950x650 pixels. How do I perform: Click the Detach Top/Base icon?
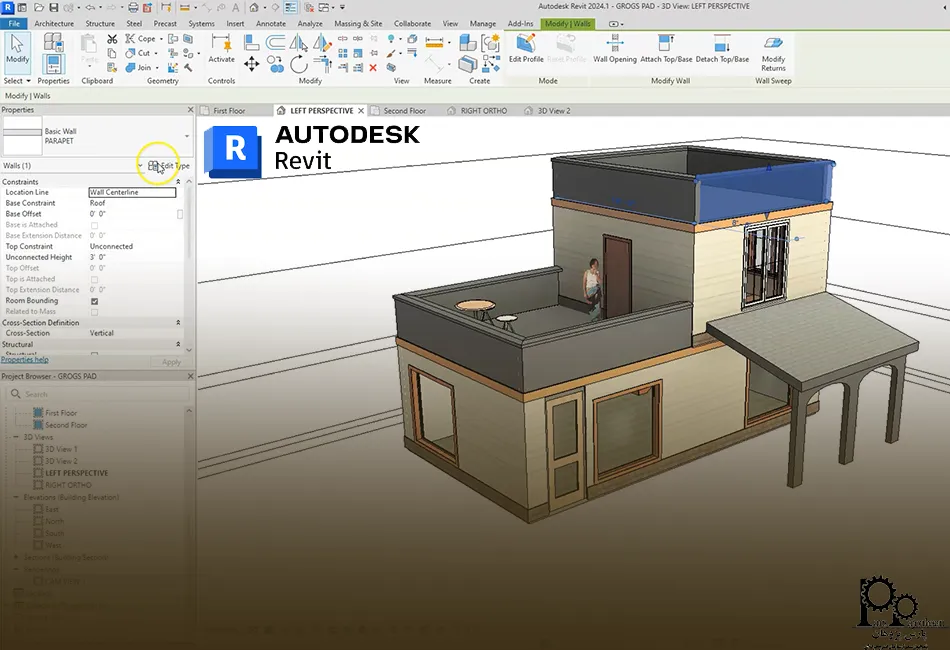722,47
